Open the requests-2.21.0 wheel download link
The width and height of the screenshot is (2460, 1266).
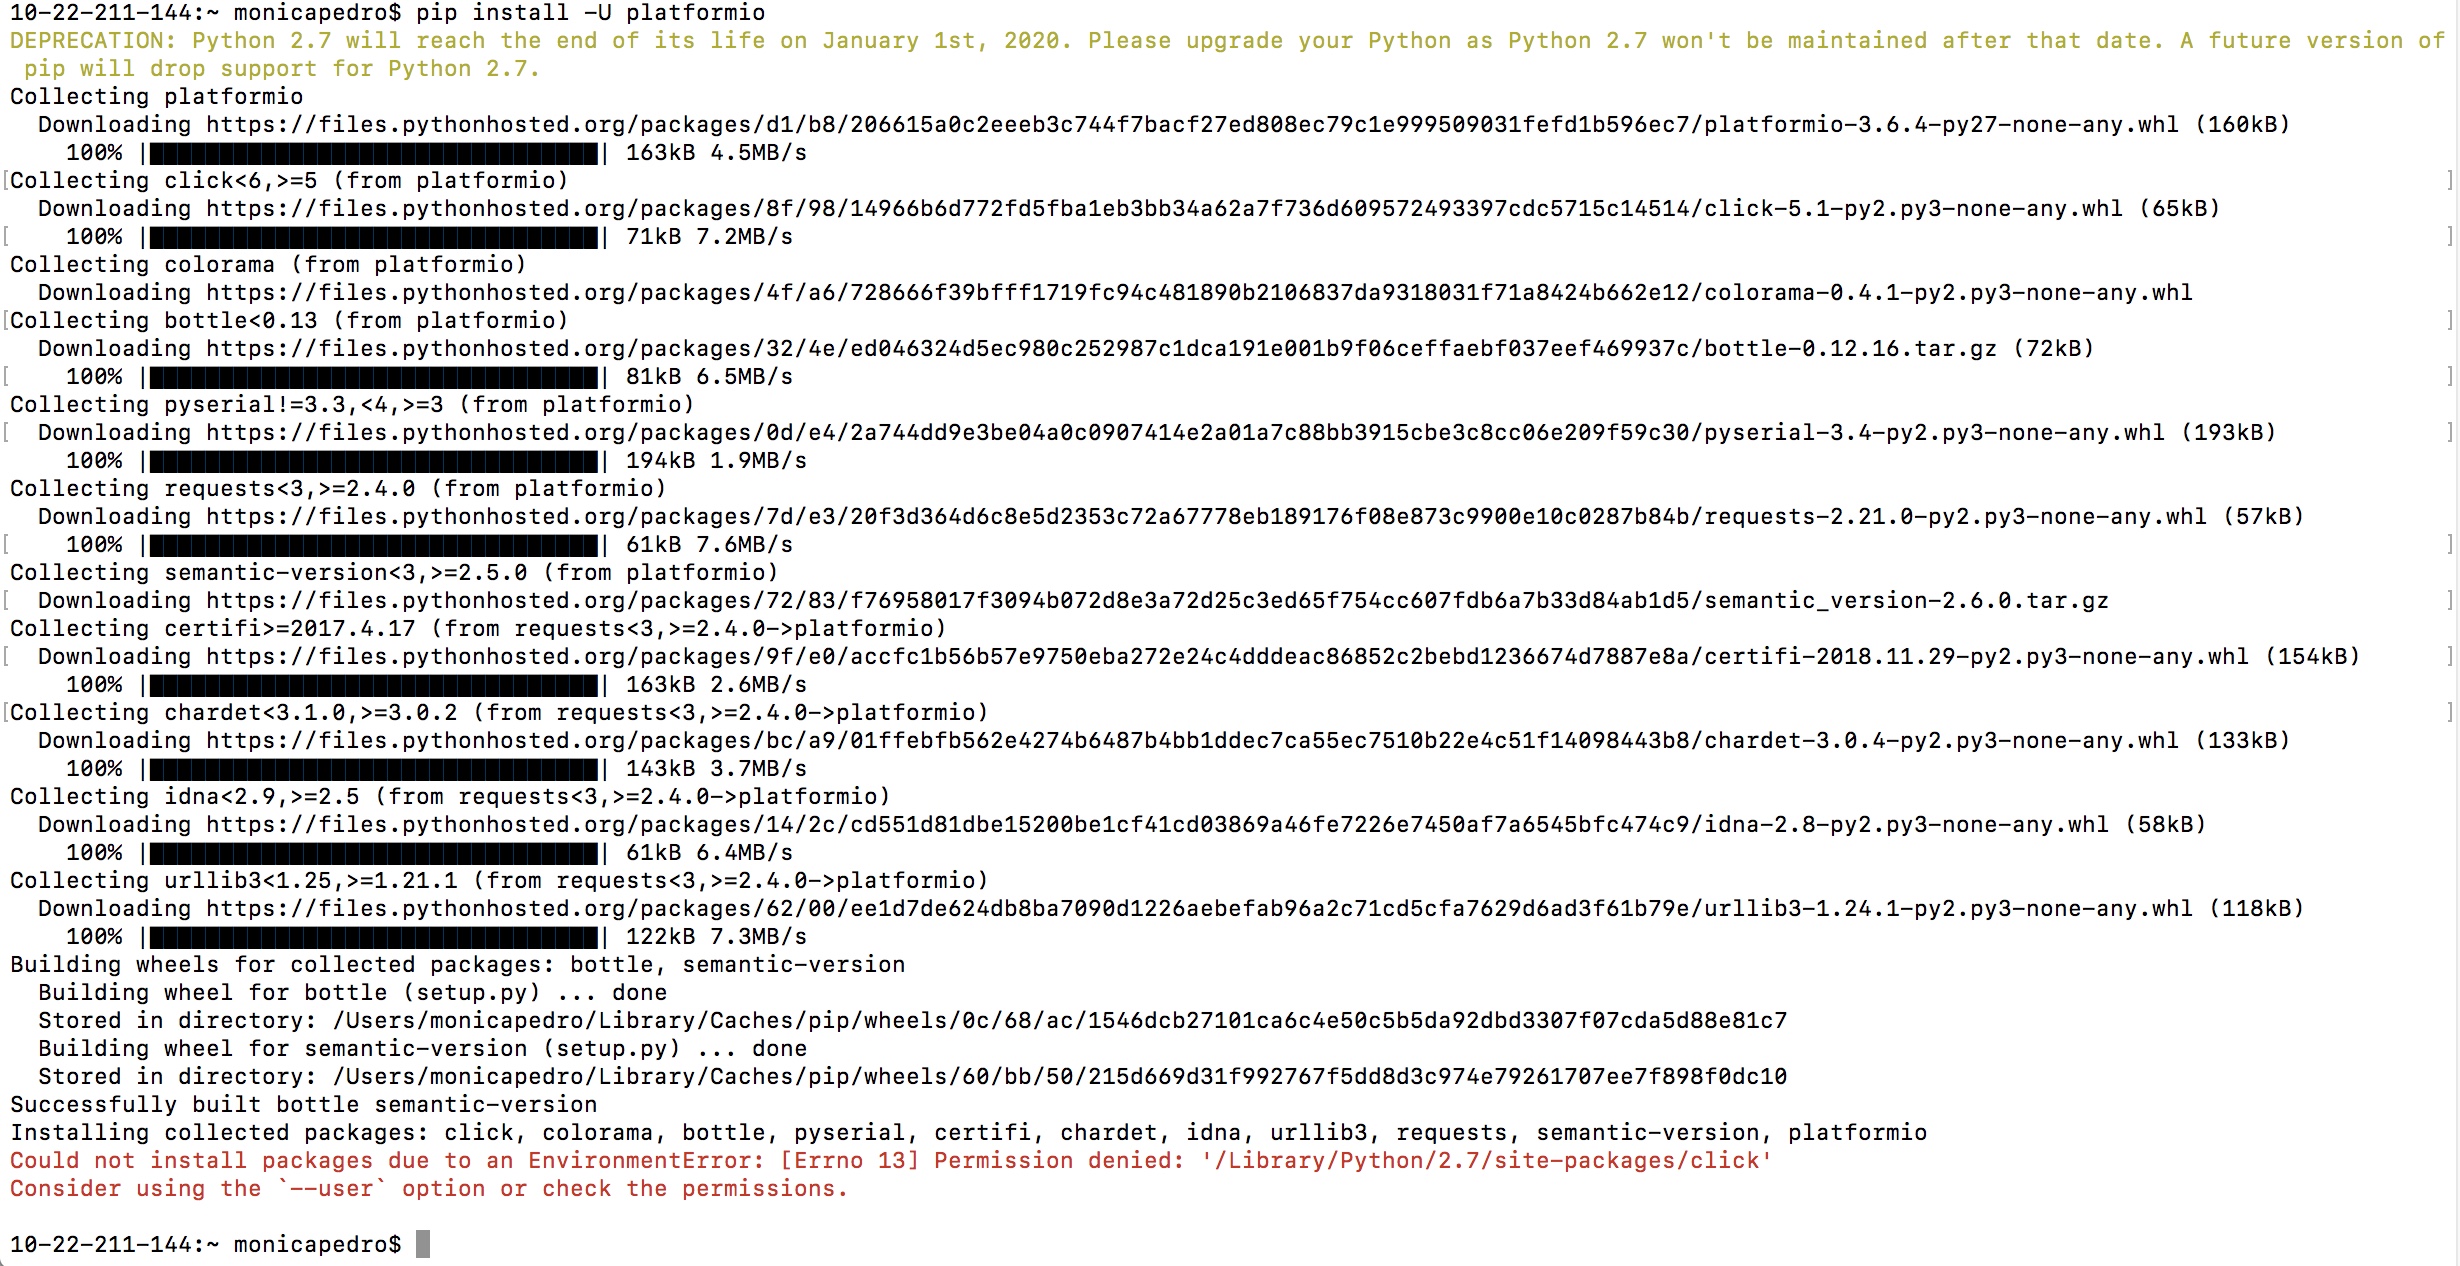(1207, 517)
